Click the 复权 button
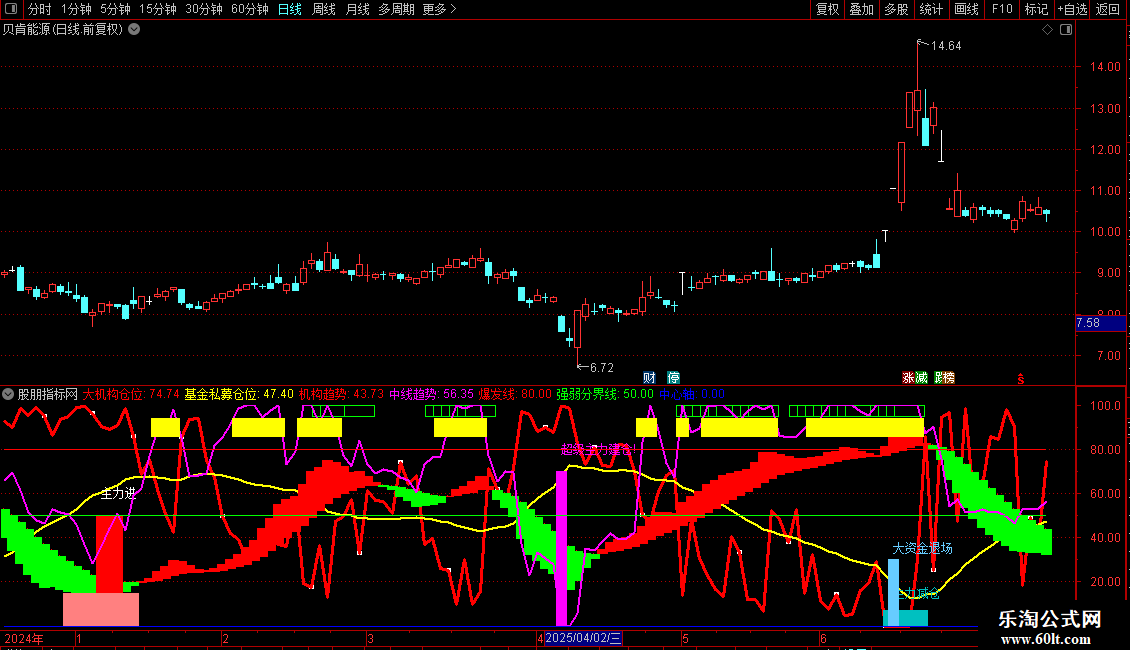The width and height of the screenshot is (1130, 650). pos(827,9)
